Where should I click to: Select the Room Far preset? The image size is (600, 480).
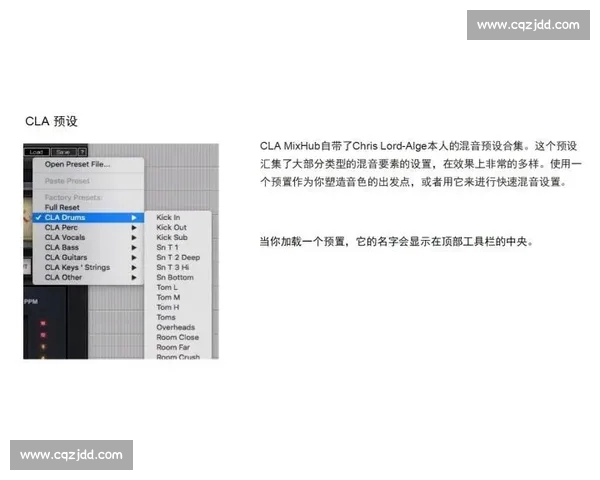(x=178, y=347)
